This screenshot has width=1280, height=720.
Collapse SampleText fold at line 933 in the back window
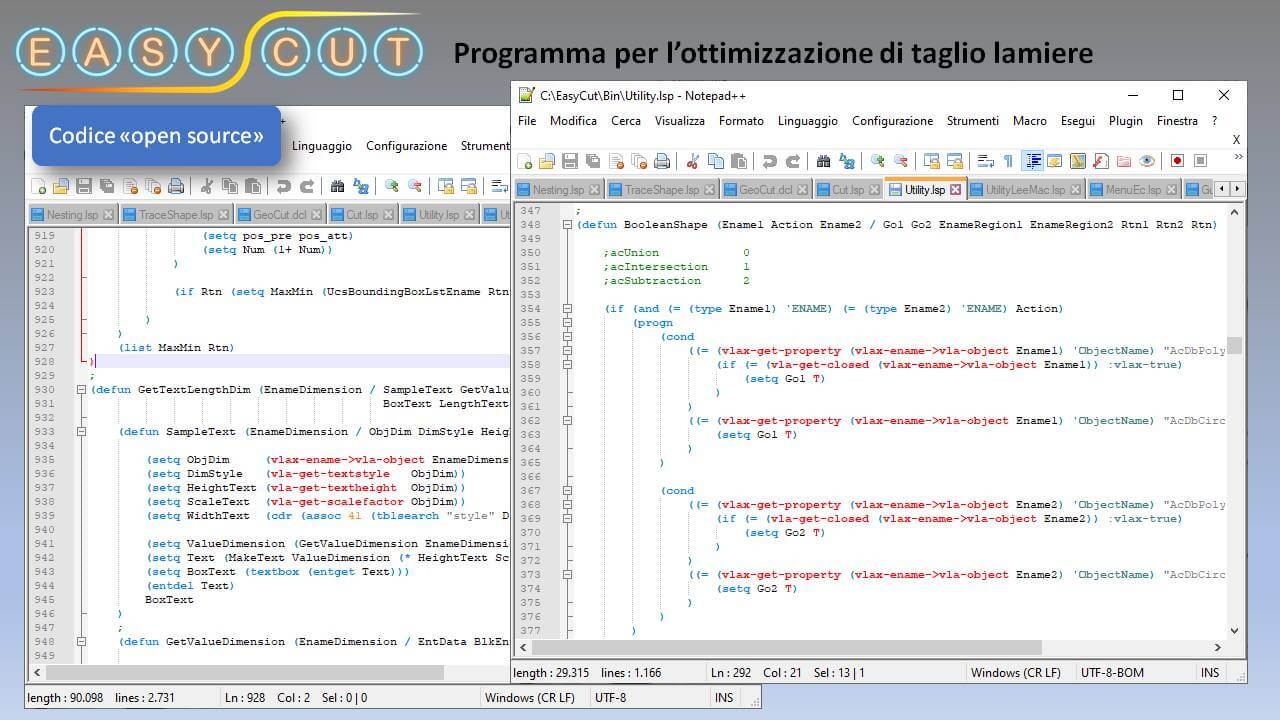click(x=82, y=432)
